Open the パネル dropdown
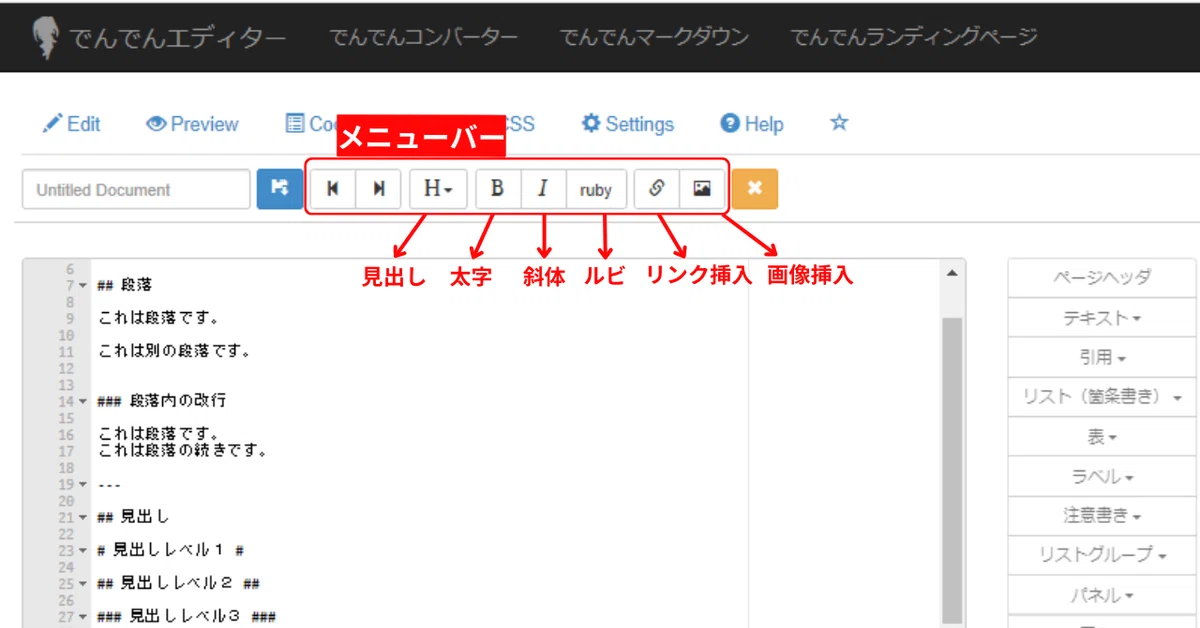Screen dimensions: 1200x628 click(x=1103, y=595)
